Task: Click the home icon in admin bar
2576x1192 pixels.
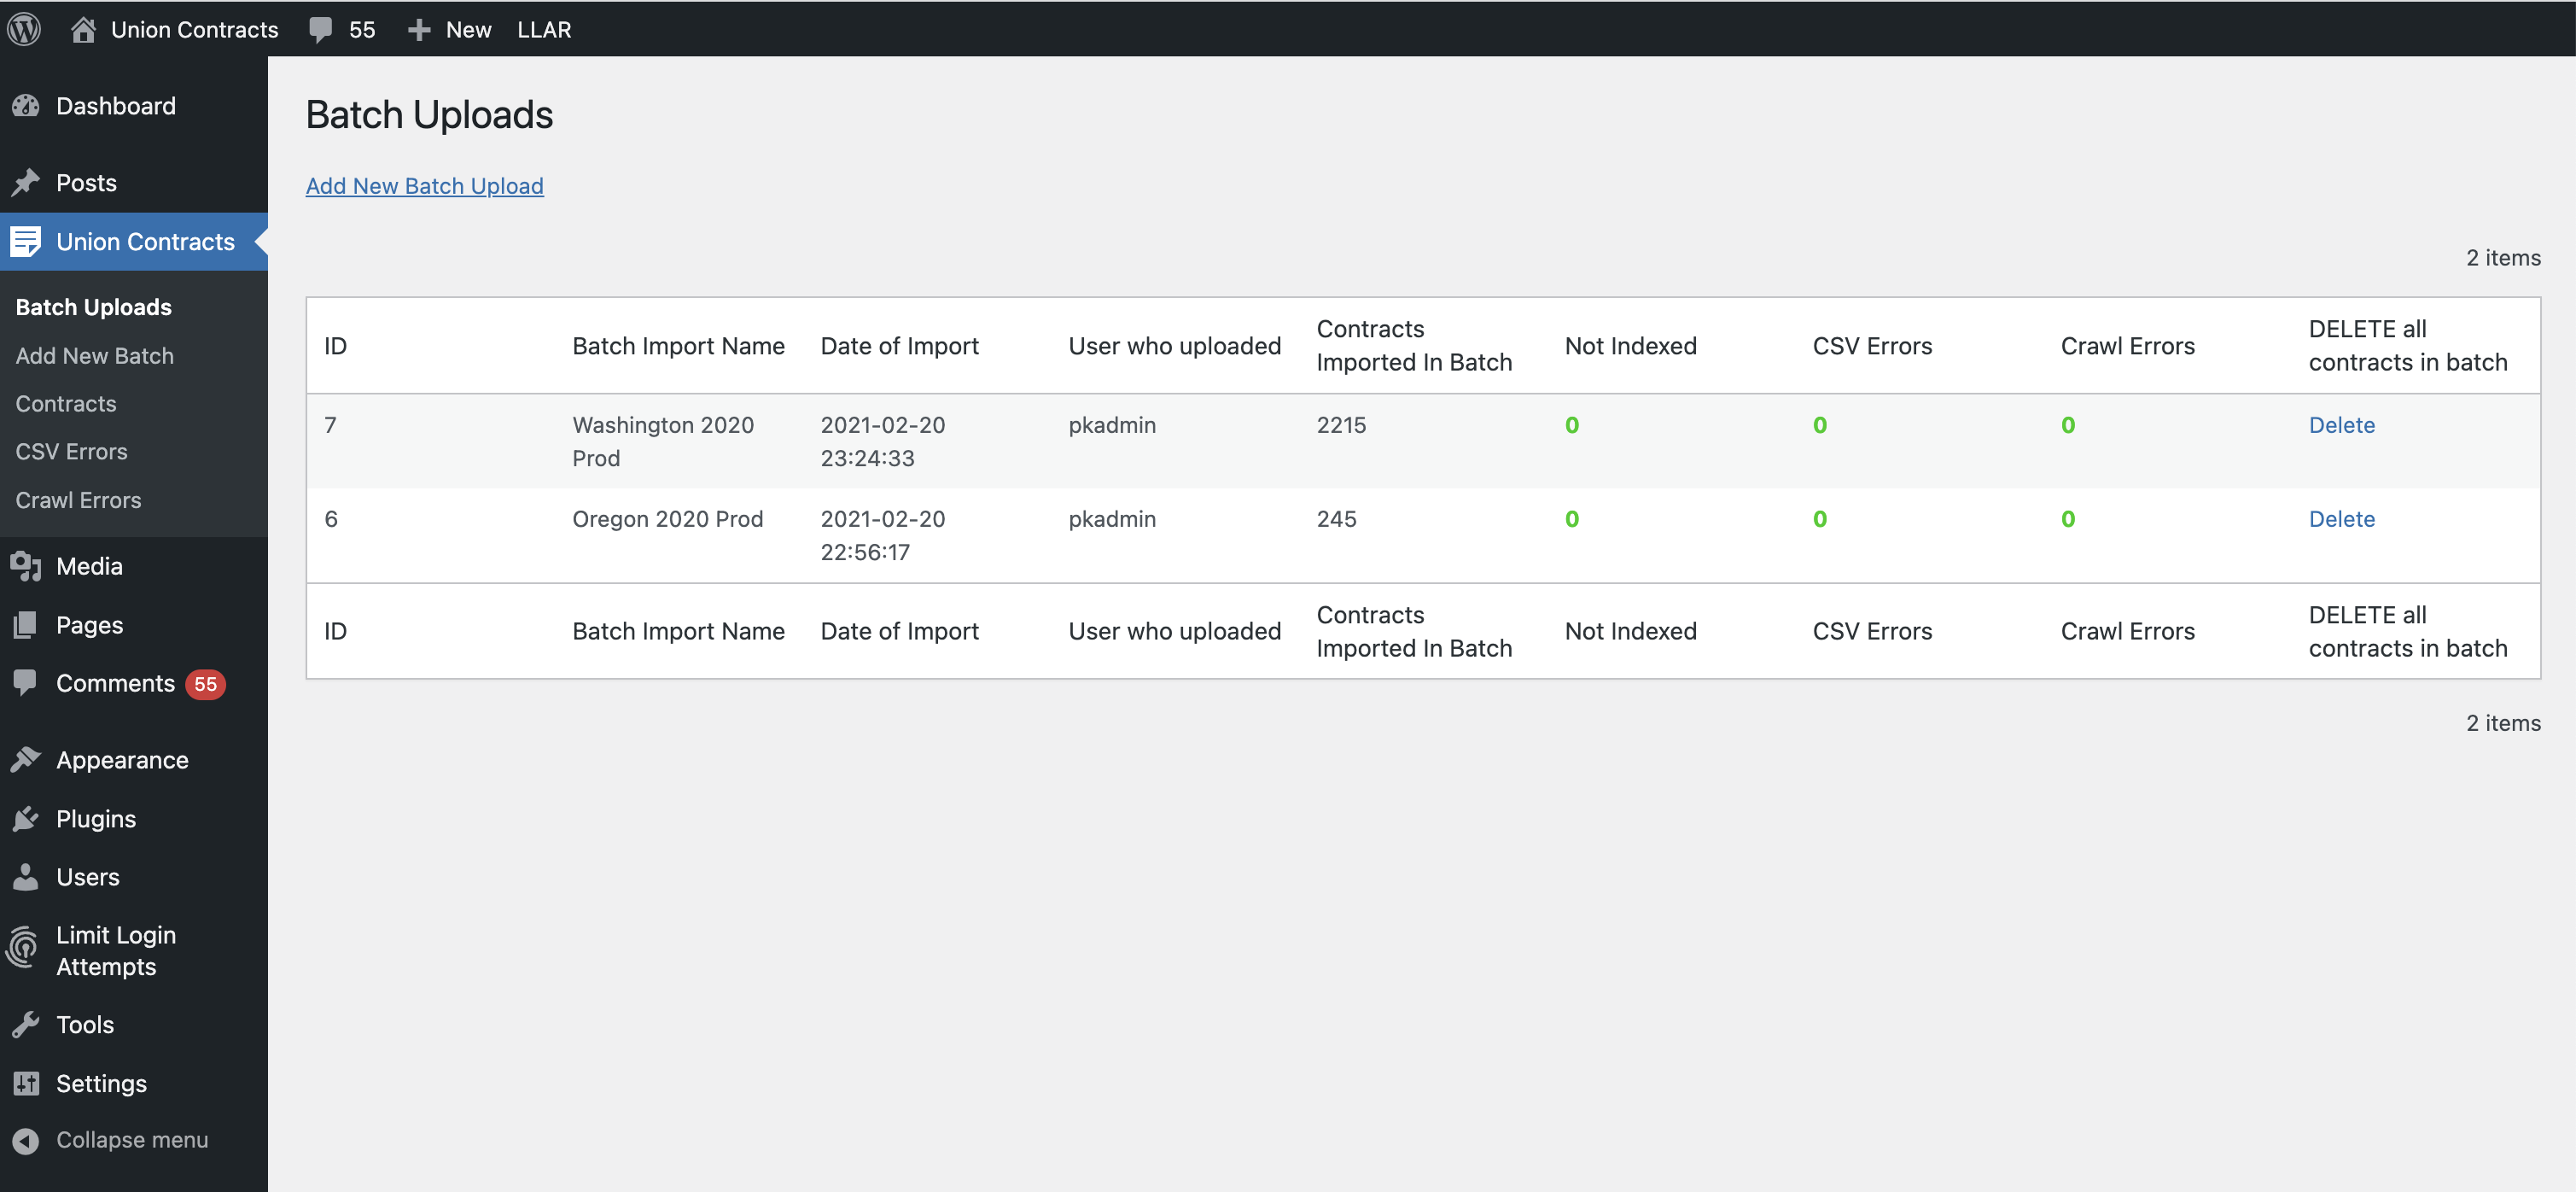Action: (x=83, y=29)
